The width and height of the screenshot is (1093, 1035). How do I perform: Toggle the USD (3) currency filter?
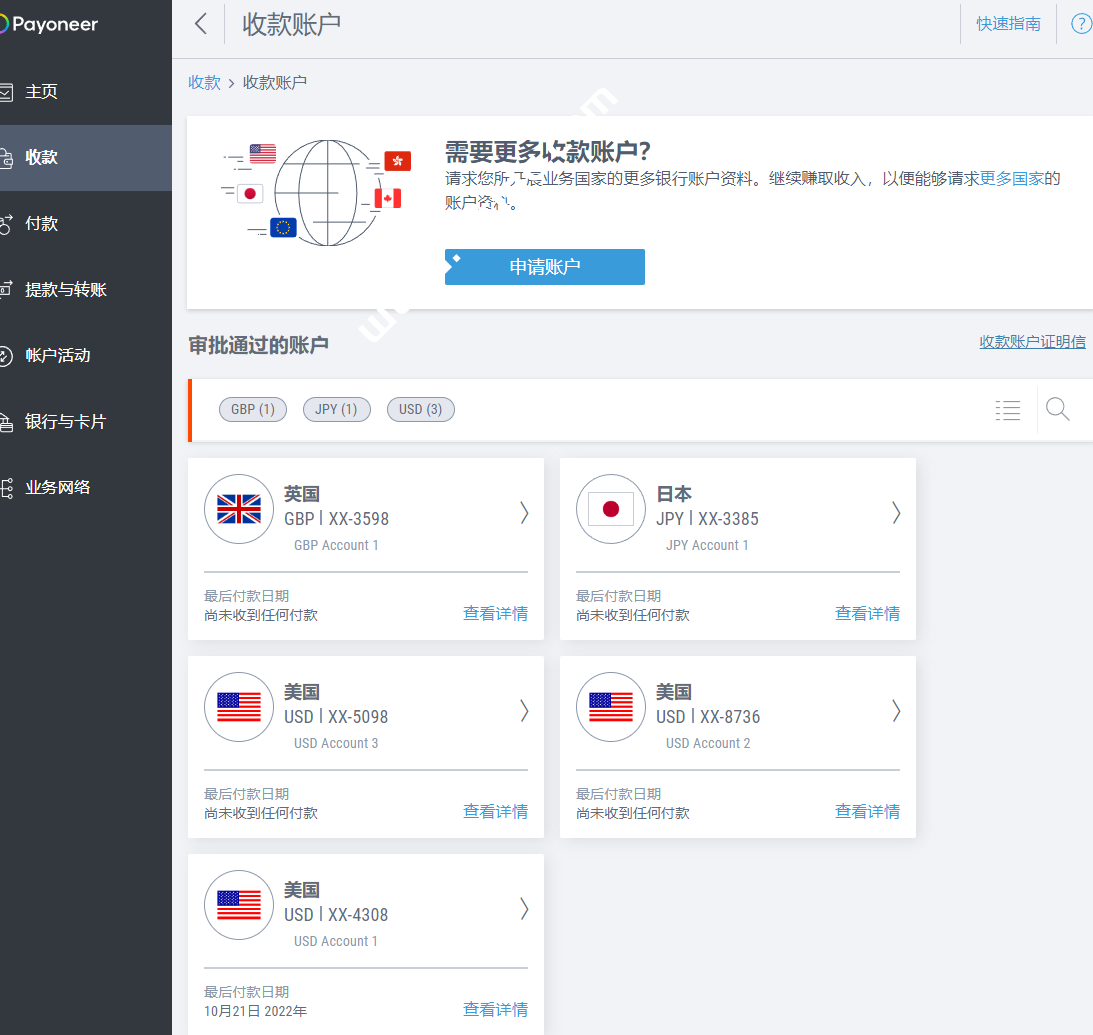pos(420,409)
